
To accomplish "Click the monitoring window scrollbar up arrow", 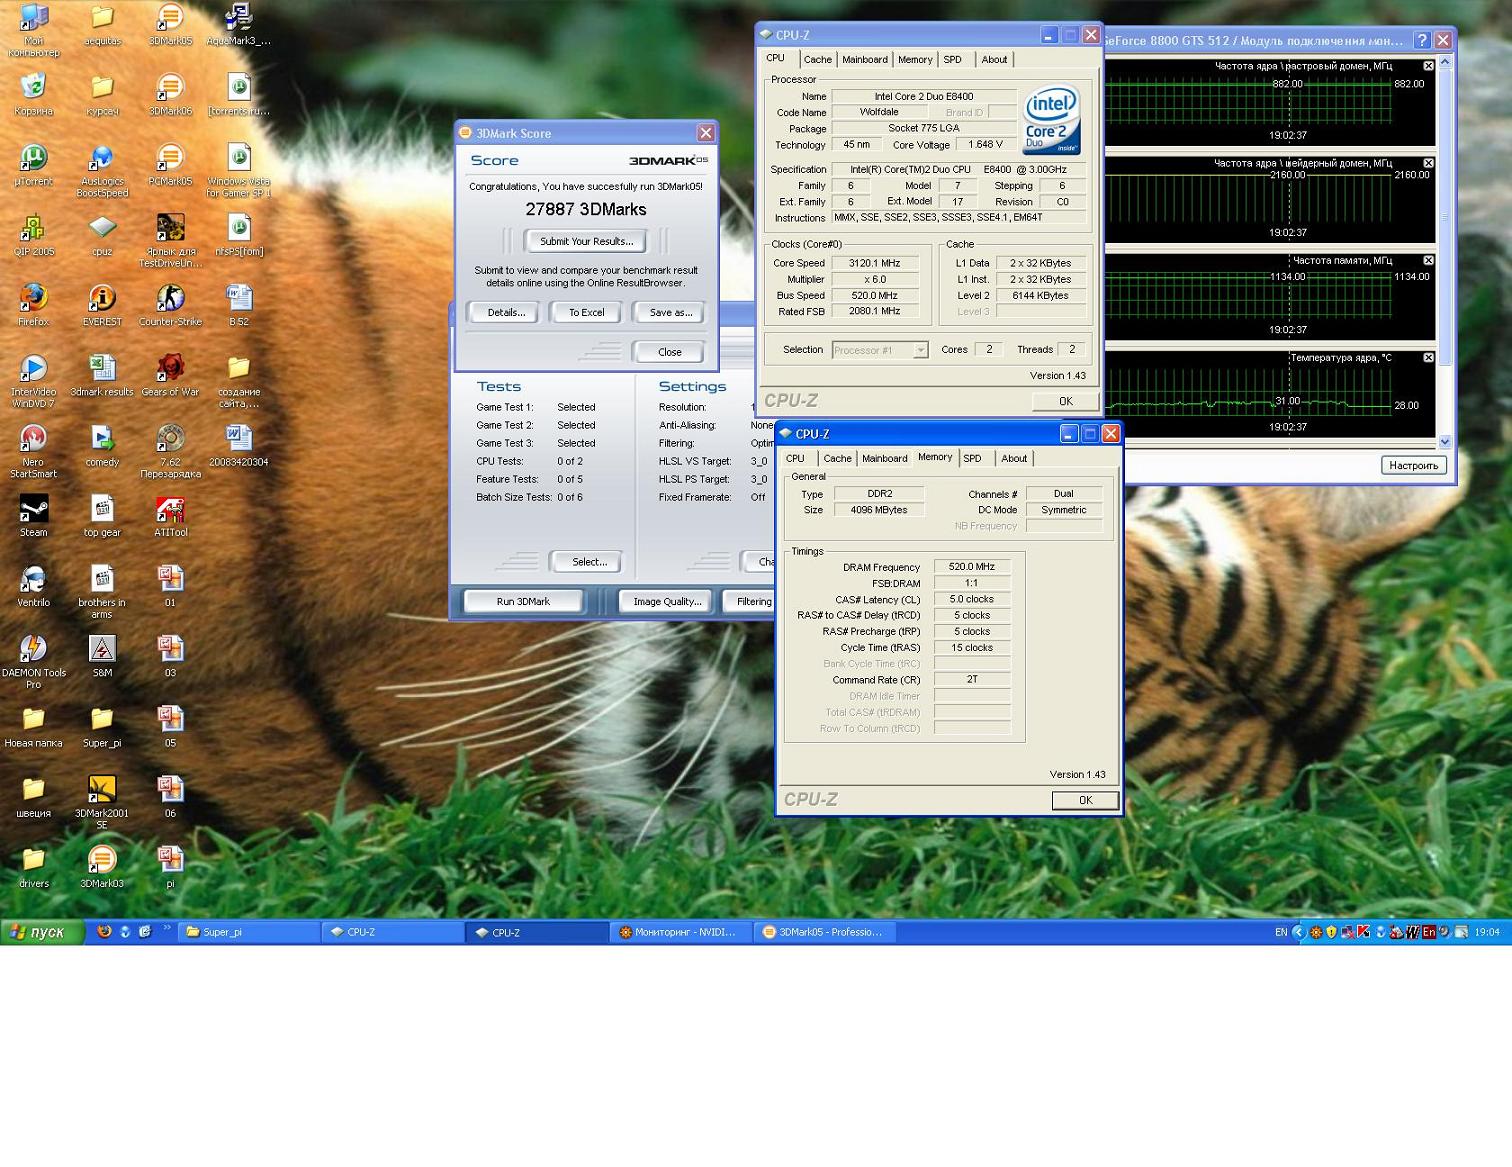I will pos(1444,63).
